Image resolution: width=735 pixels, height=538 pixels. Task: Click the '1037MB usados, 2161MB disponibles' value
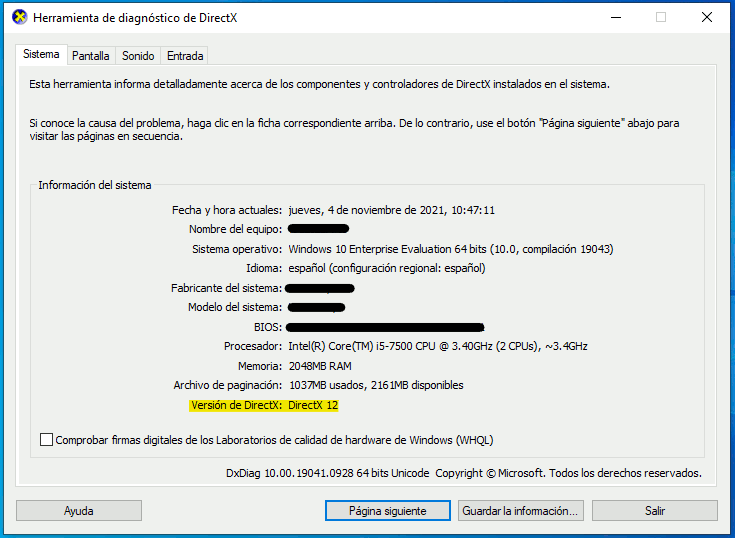(x=376, y=385)
